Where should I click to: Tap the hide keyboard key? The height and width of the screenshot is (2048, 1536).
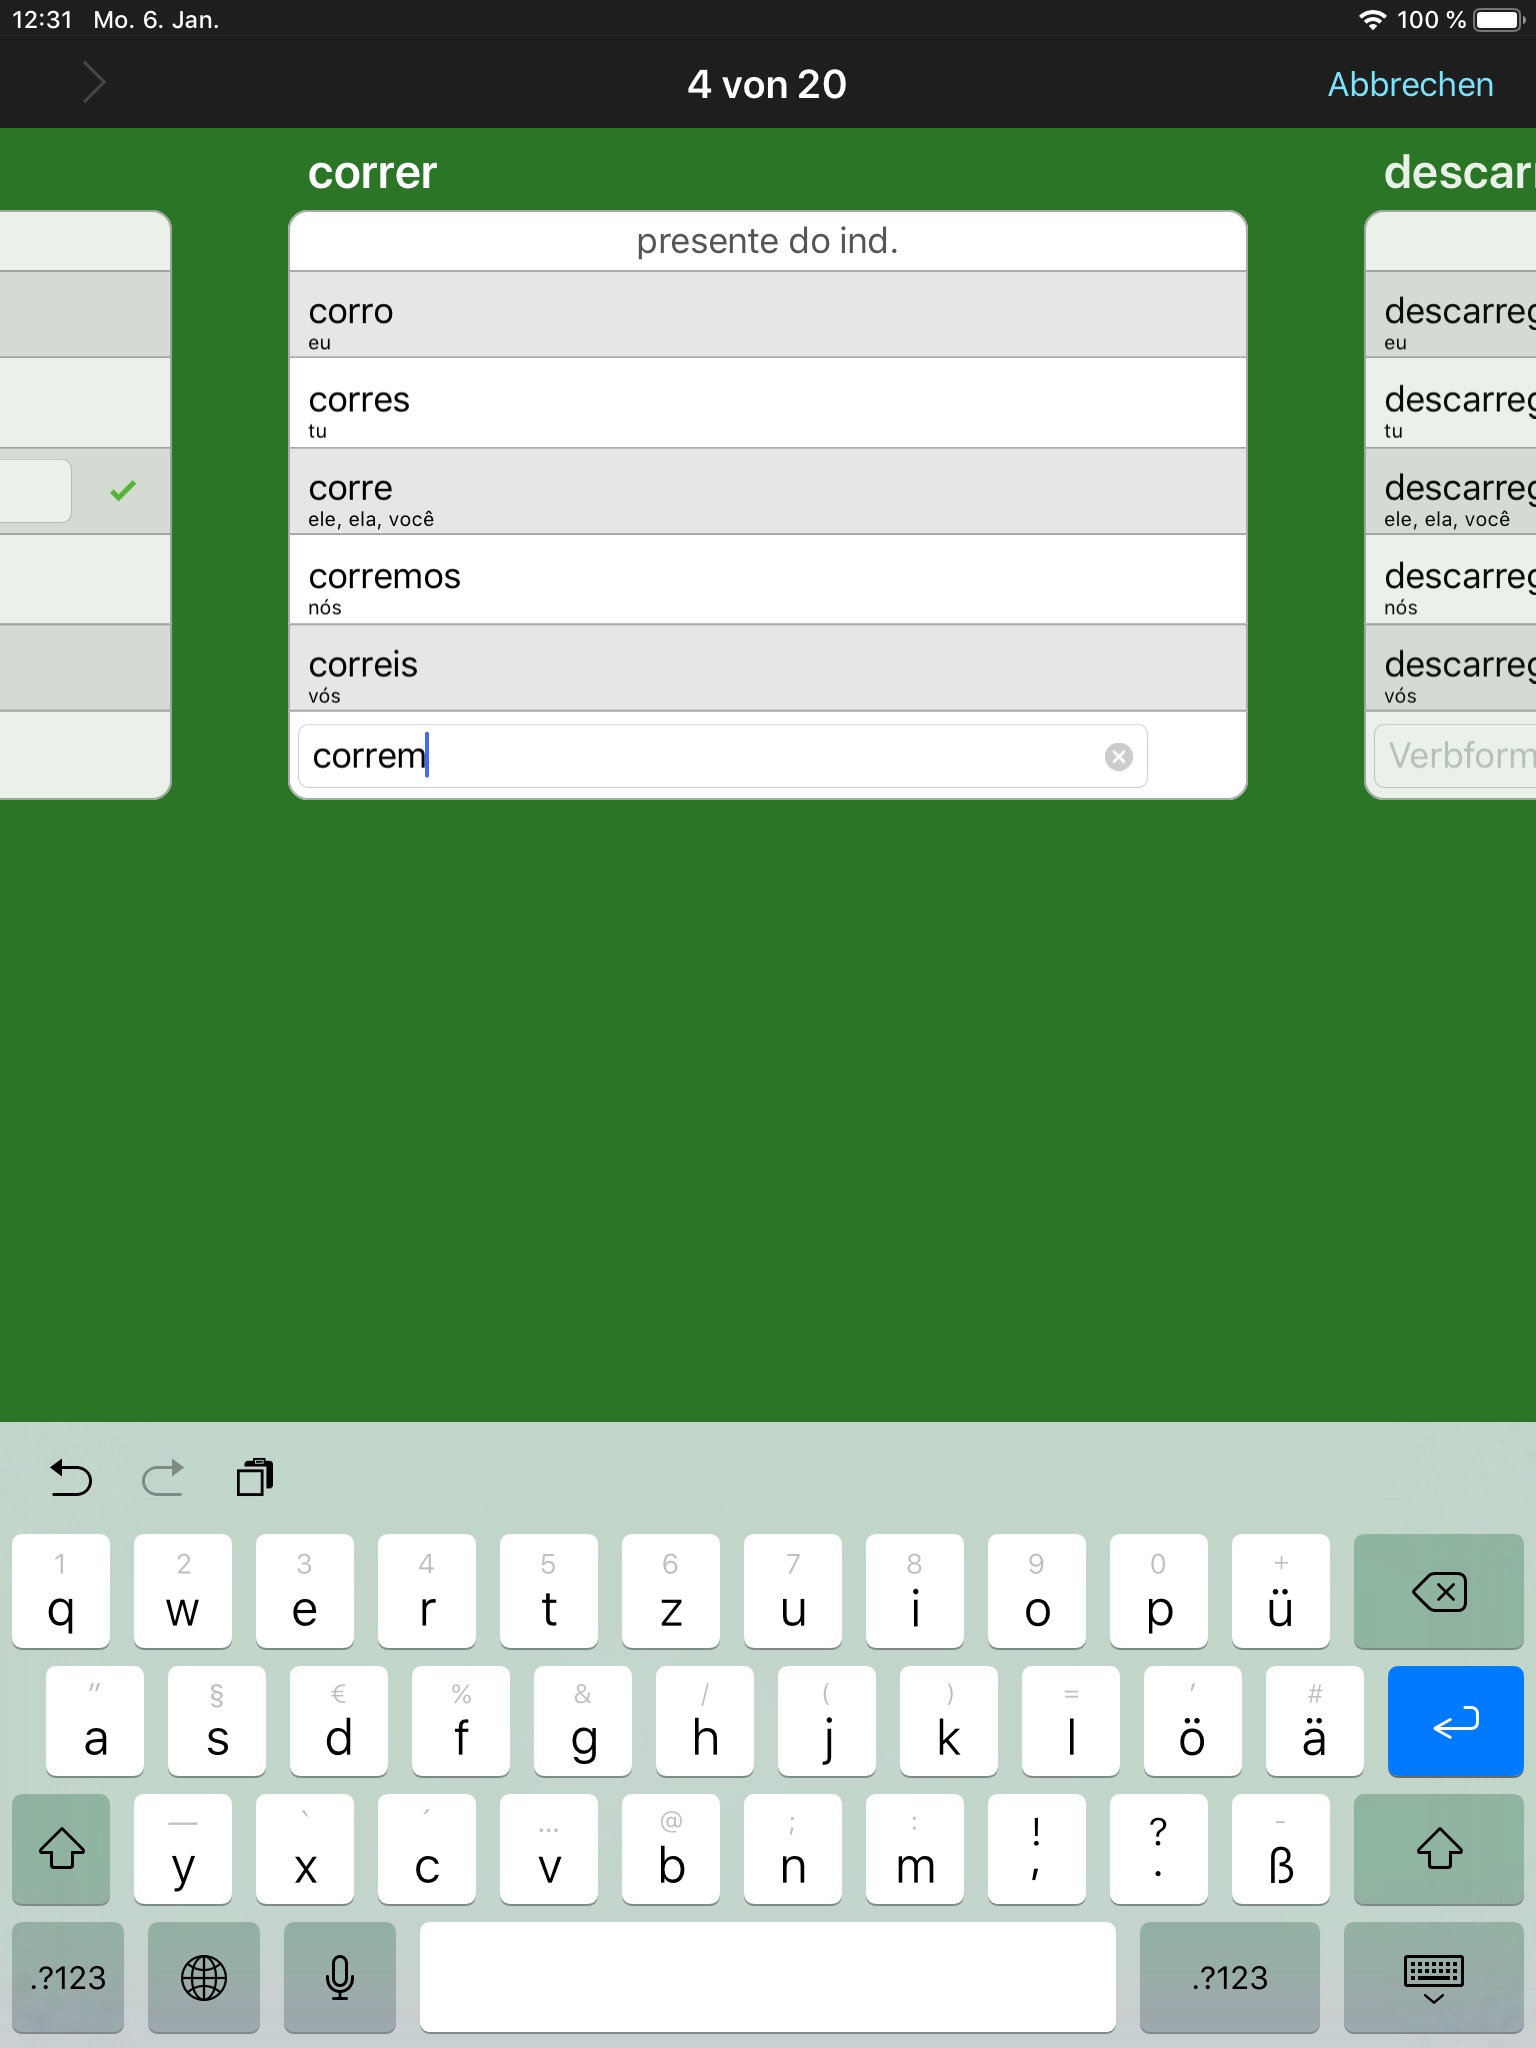tap(1433, 1977)
